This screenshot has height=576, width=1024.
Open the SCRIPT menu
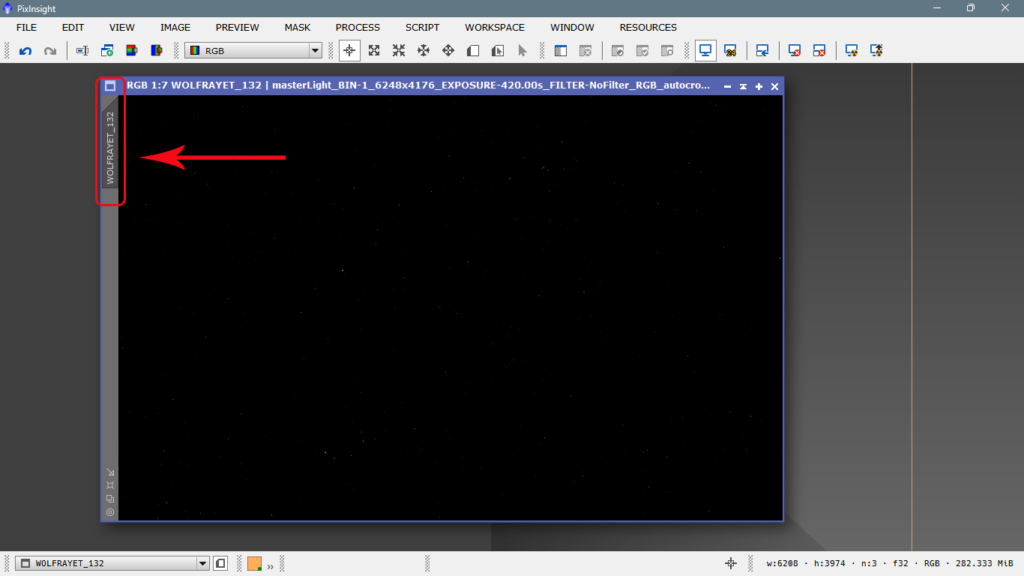coord(423,27)
